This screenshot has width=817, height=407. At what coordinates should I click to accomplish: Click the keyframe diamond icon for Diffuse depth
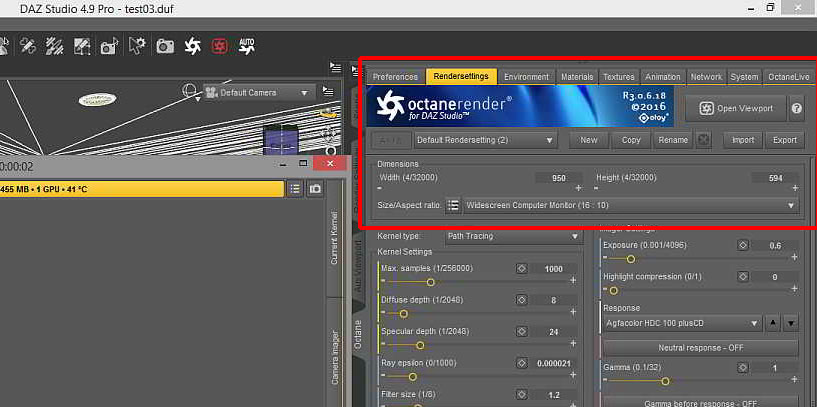[x=521, y=300]
